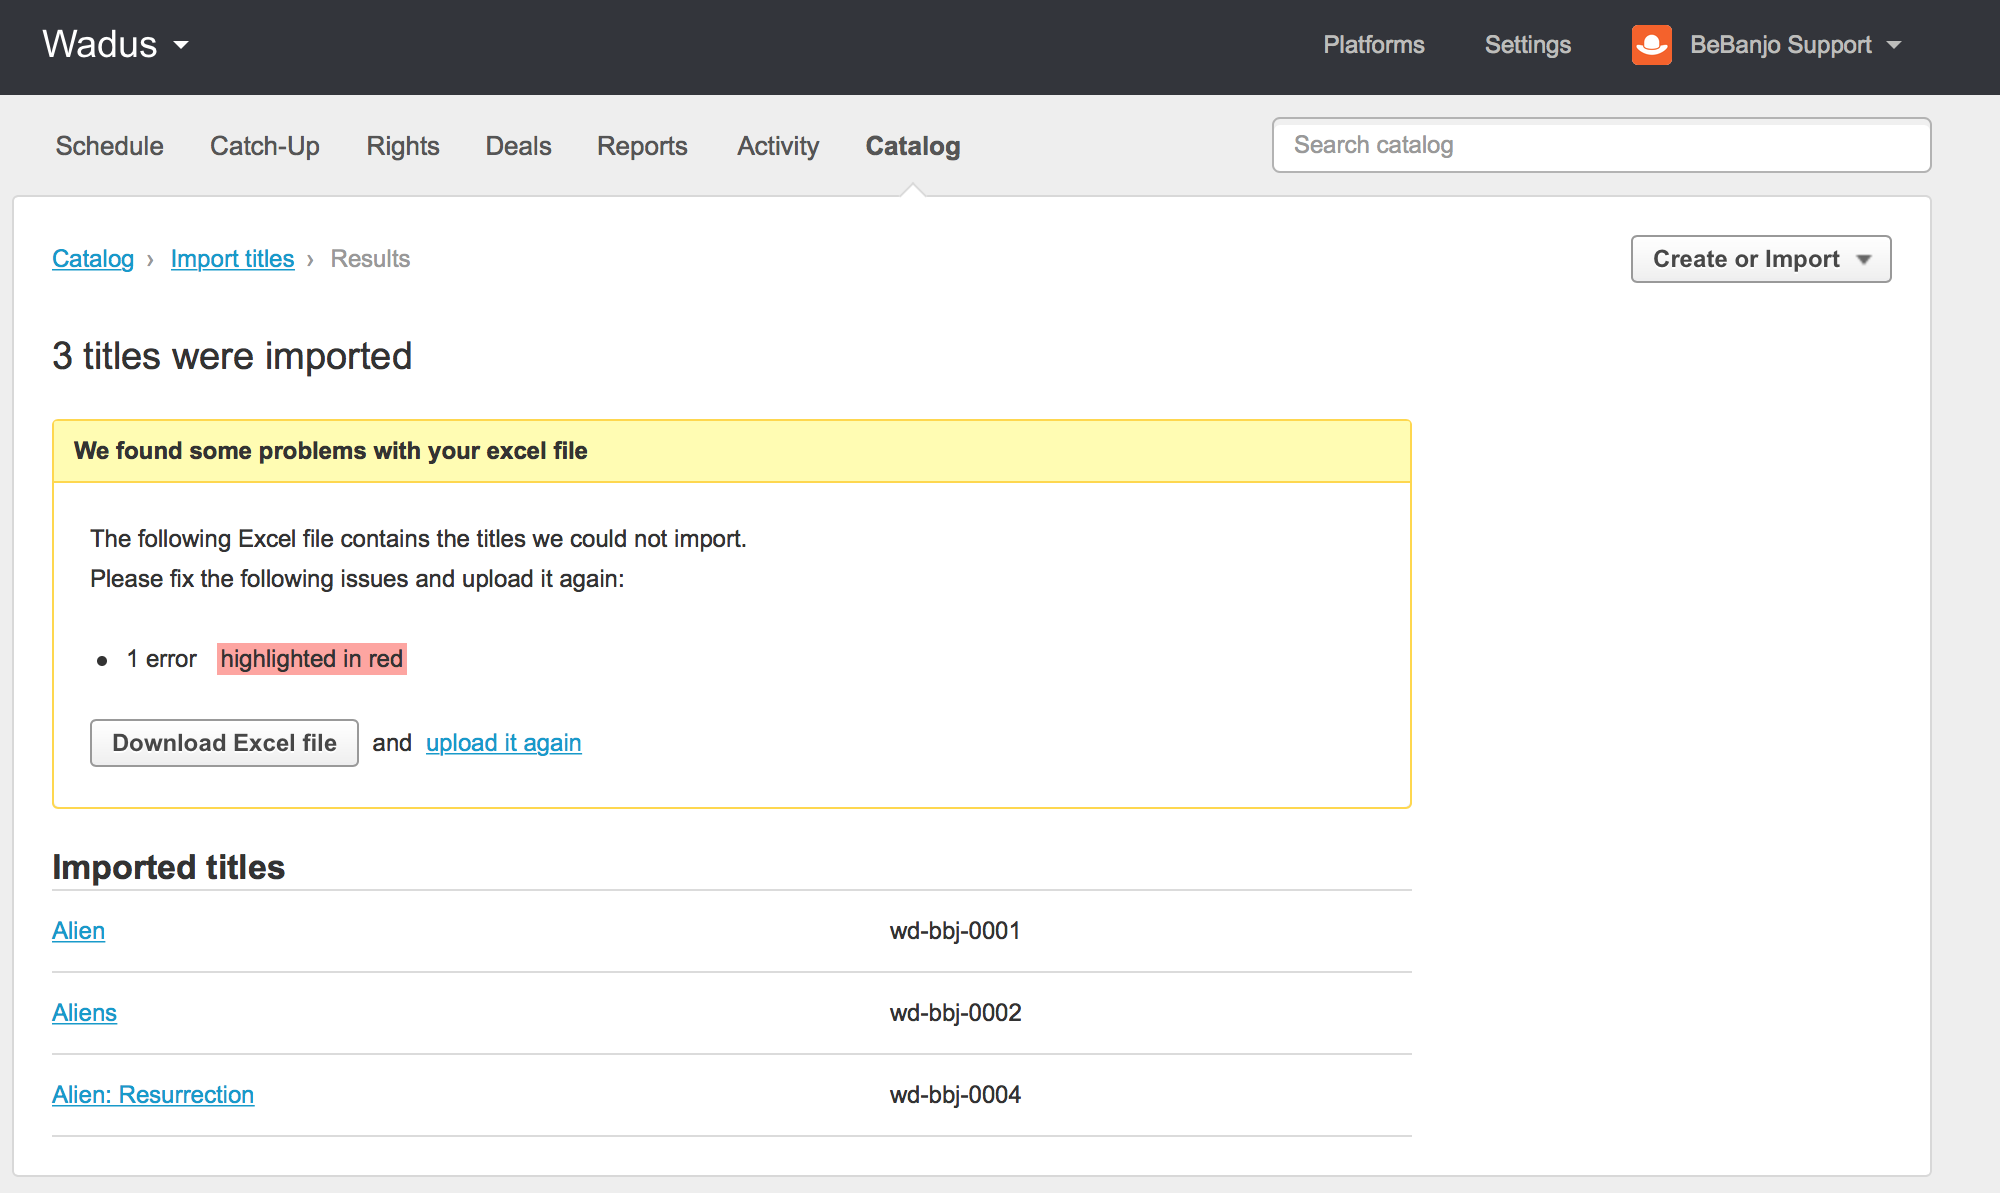Open Settings in the top bar
The width and height of the screenshot is (2000, 1193).
click(1527, 45)
